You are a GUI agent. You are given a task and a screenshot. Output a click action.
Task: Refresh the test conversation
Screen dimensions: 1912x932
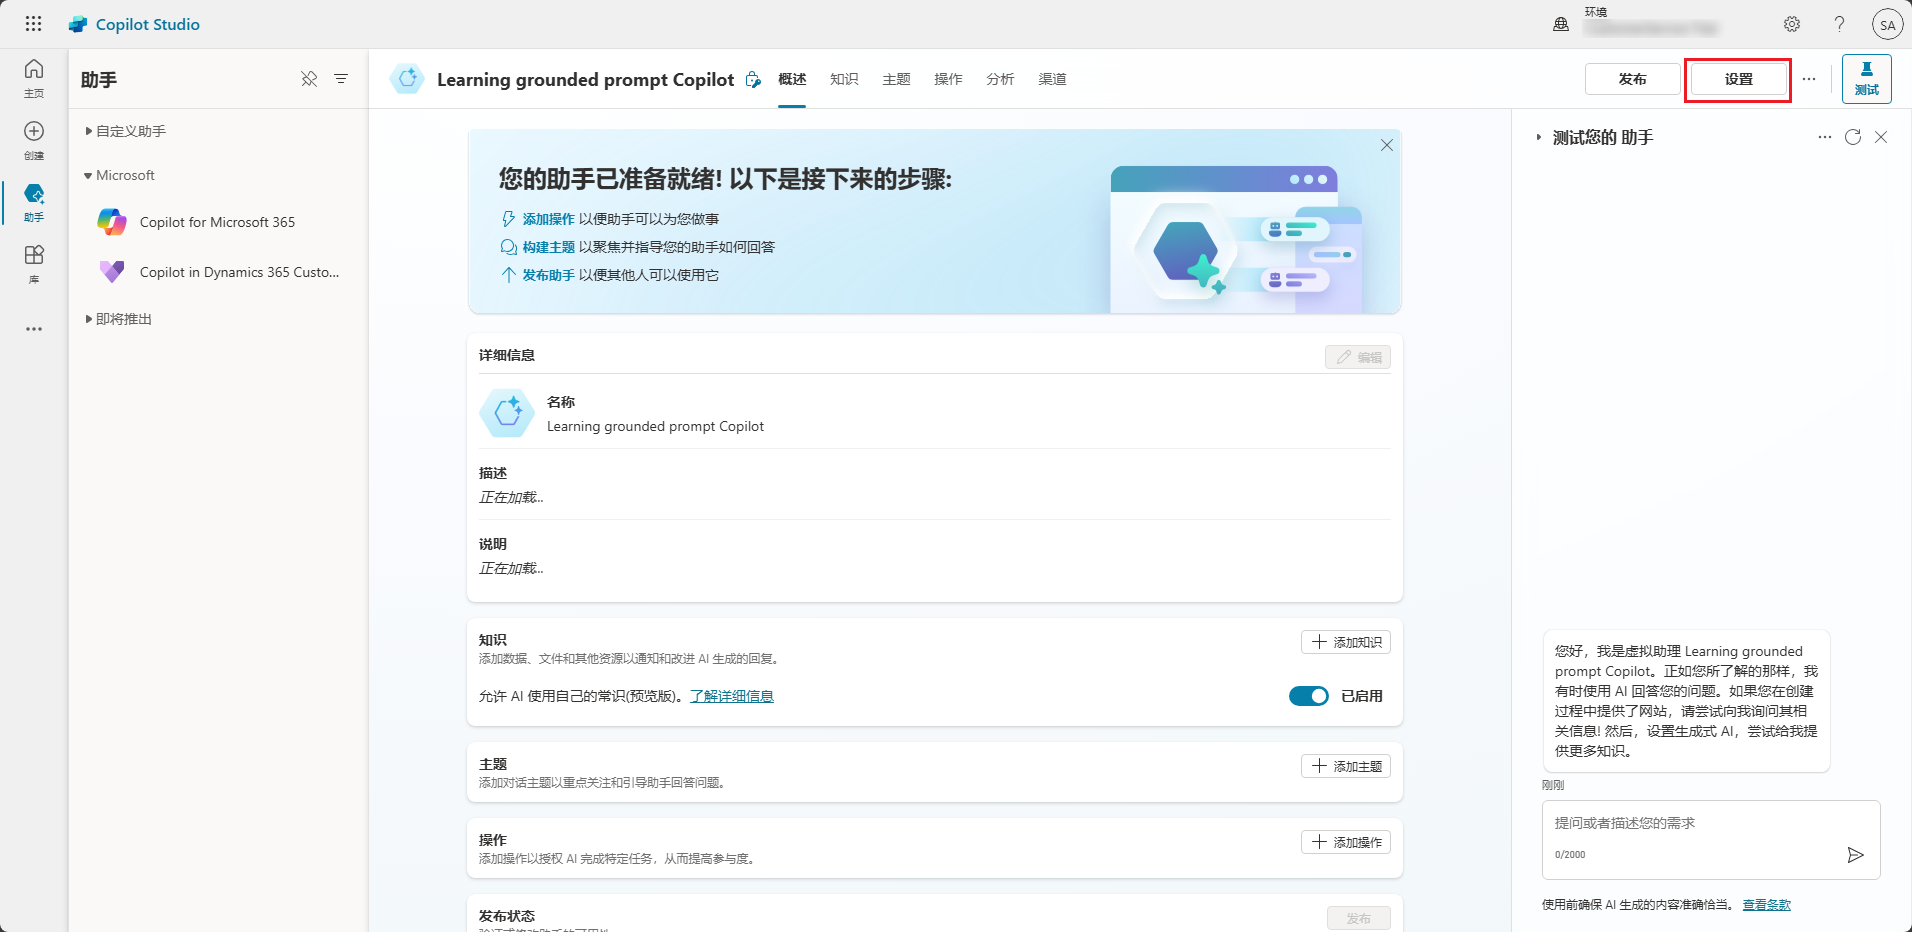point(1853,137)
